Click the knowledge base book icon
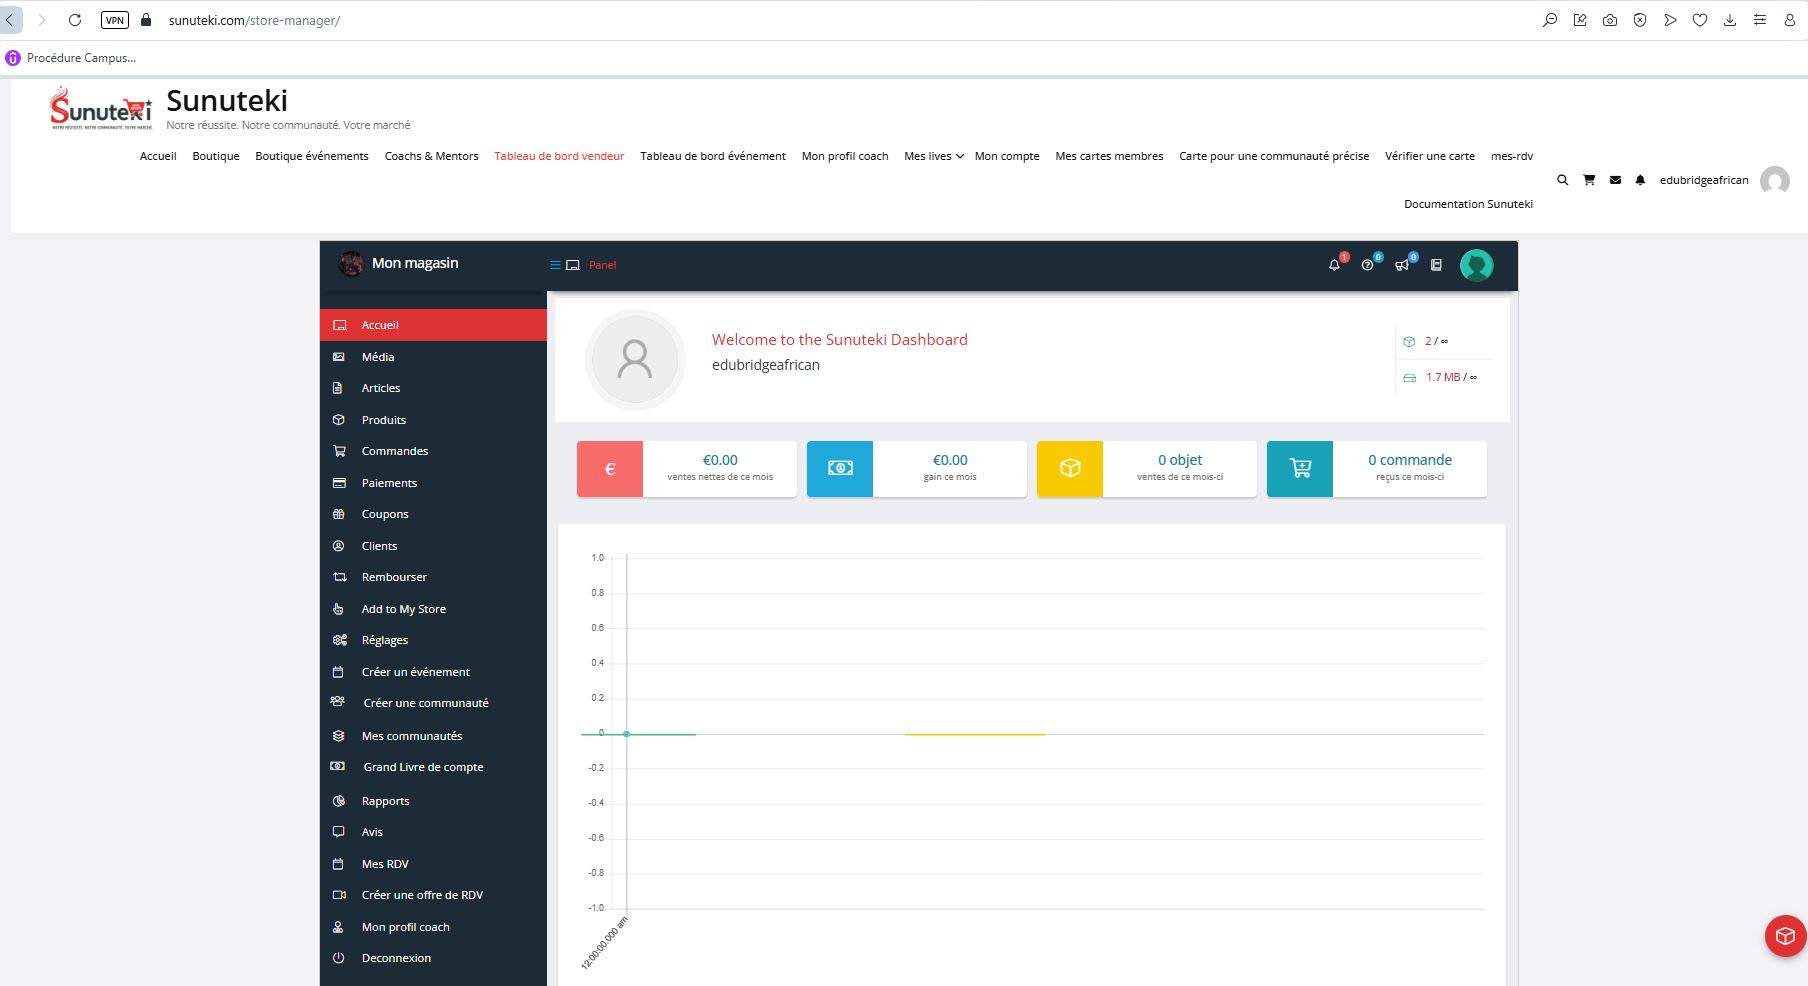 point(1436,265)
